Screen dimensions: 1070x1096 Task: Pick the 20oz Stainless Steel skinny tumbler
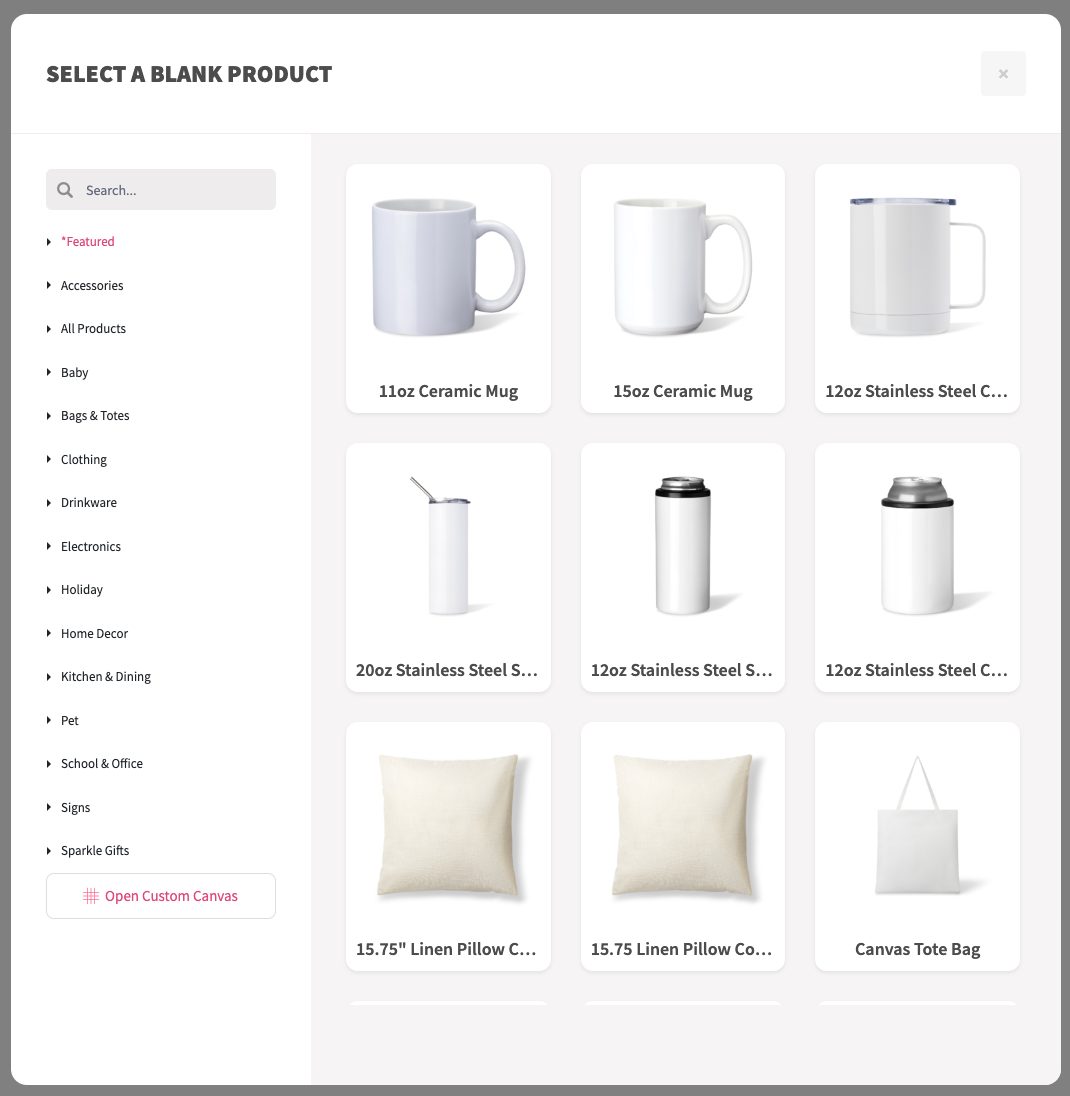pos(448,567)
